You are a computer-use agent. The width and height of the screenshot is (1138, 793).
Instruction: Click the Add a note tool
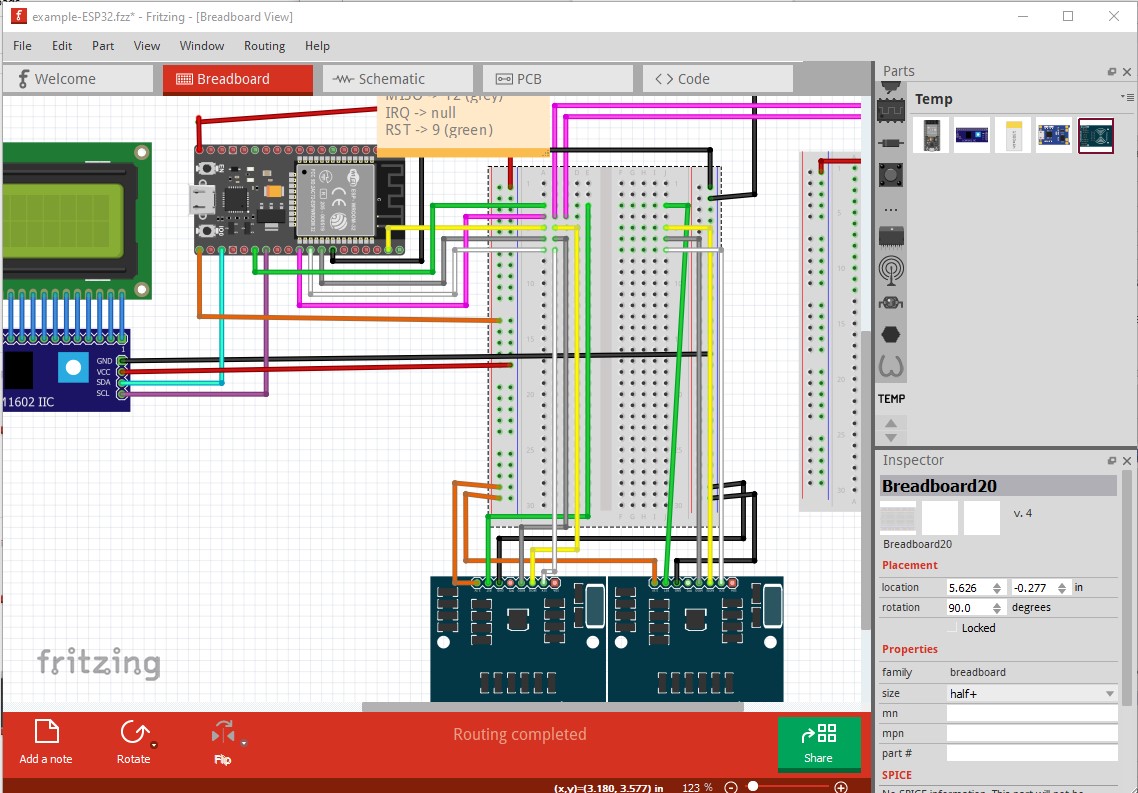coord(45,740)
